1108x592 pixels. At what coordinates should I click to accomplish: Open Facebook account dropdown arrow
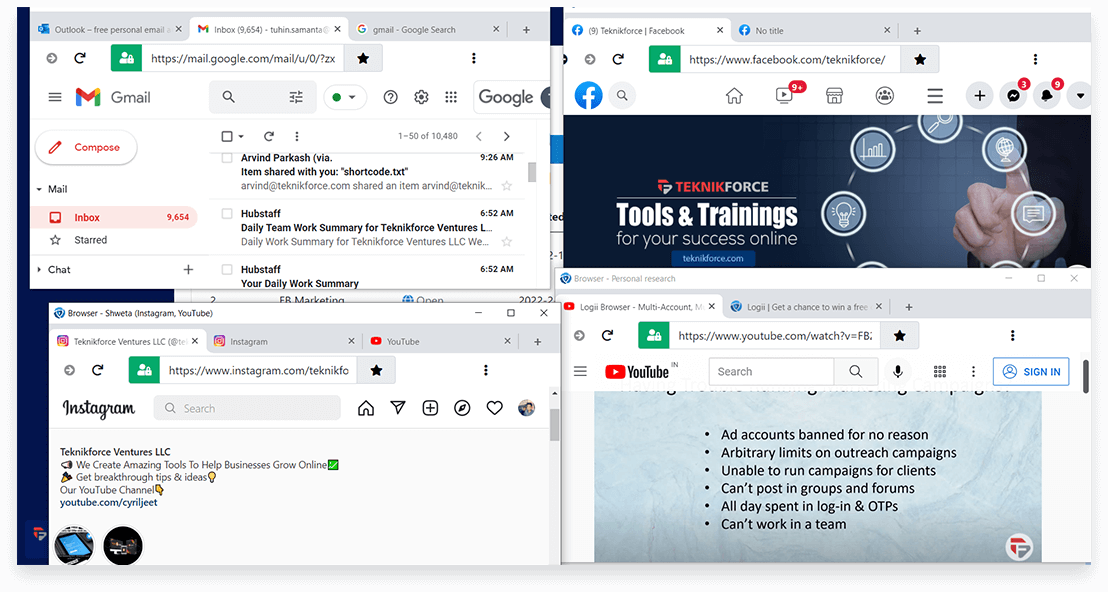(x=1080, y=95)
